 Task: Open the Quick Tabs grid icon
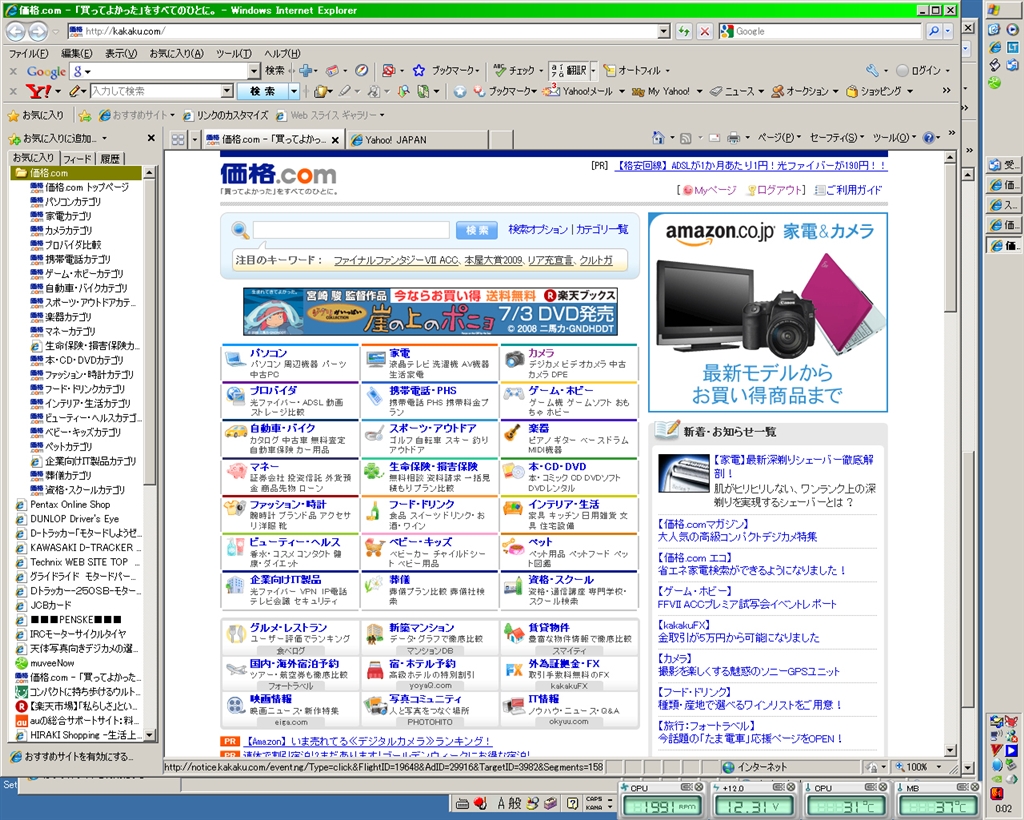[178, 139]
